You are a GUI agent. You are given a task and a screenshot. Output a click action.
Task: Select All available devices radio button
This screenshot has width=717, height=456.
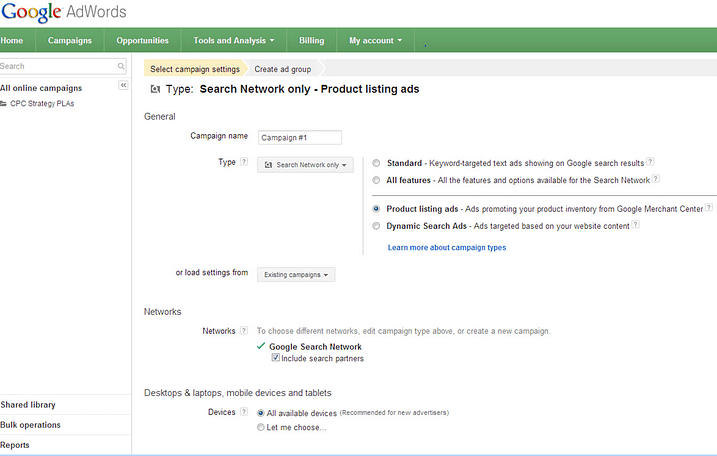(261, 413)
